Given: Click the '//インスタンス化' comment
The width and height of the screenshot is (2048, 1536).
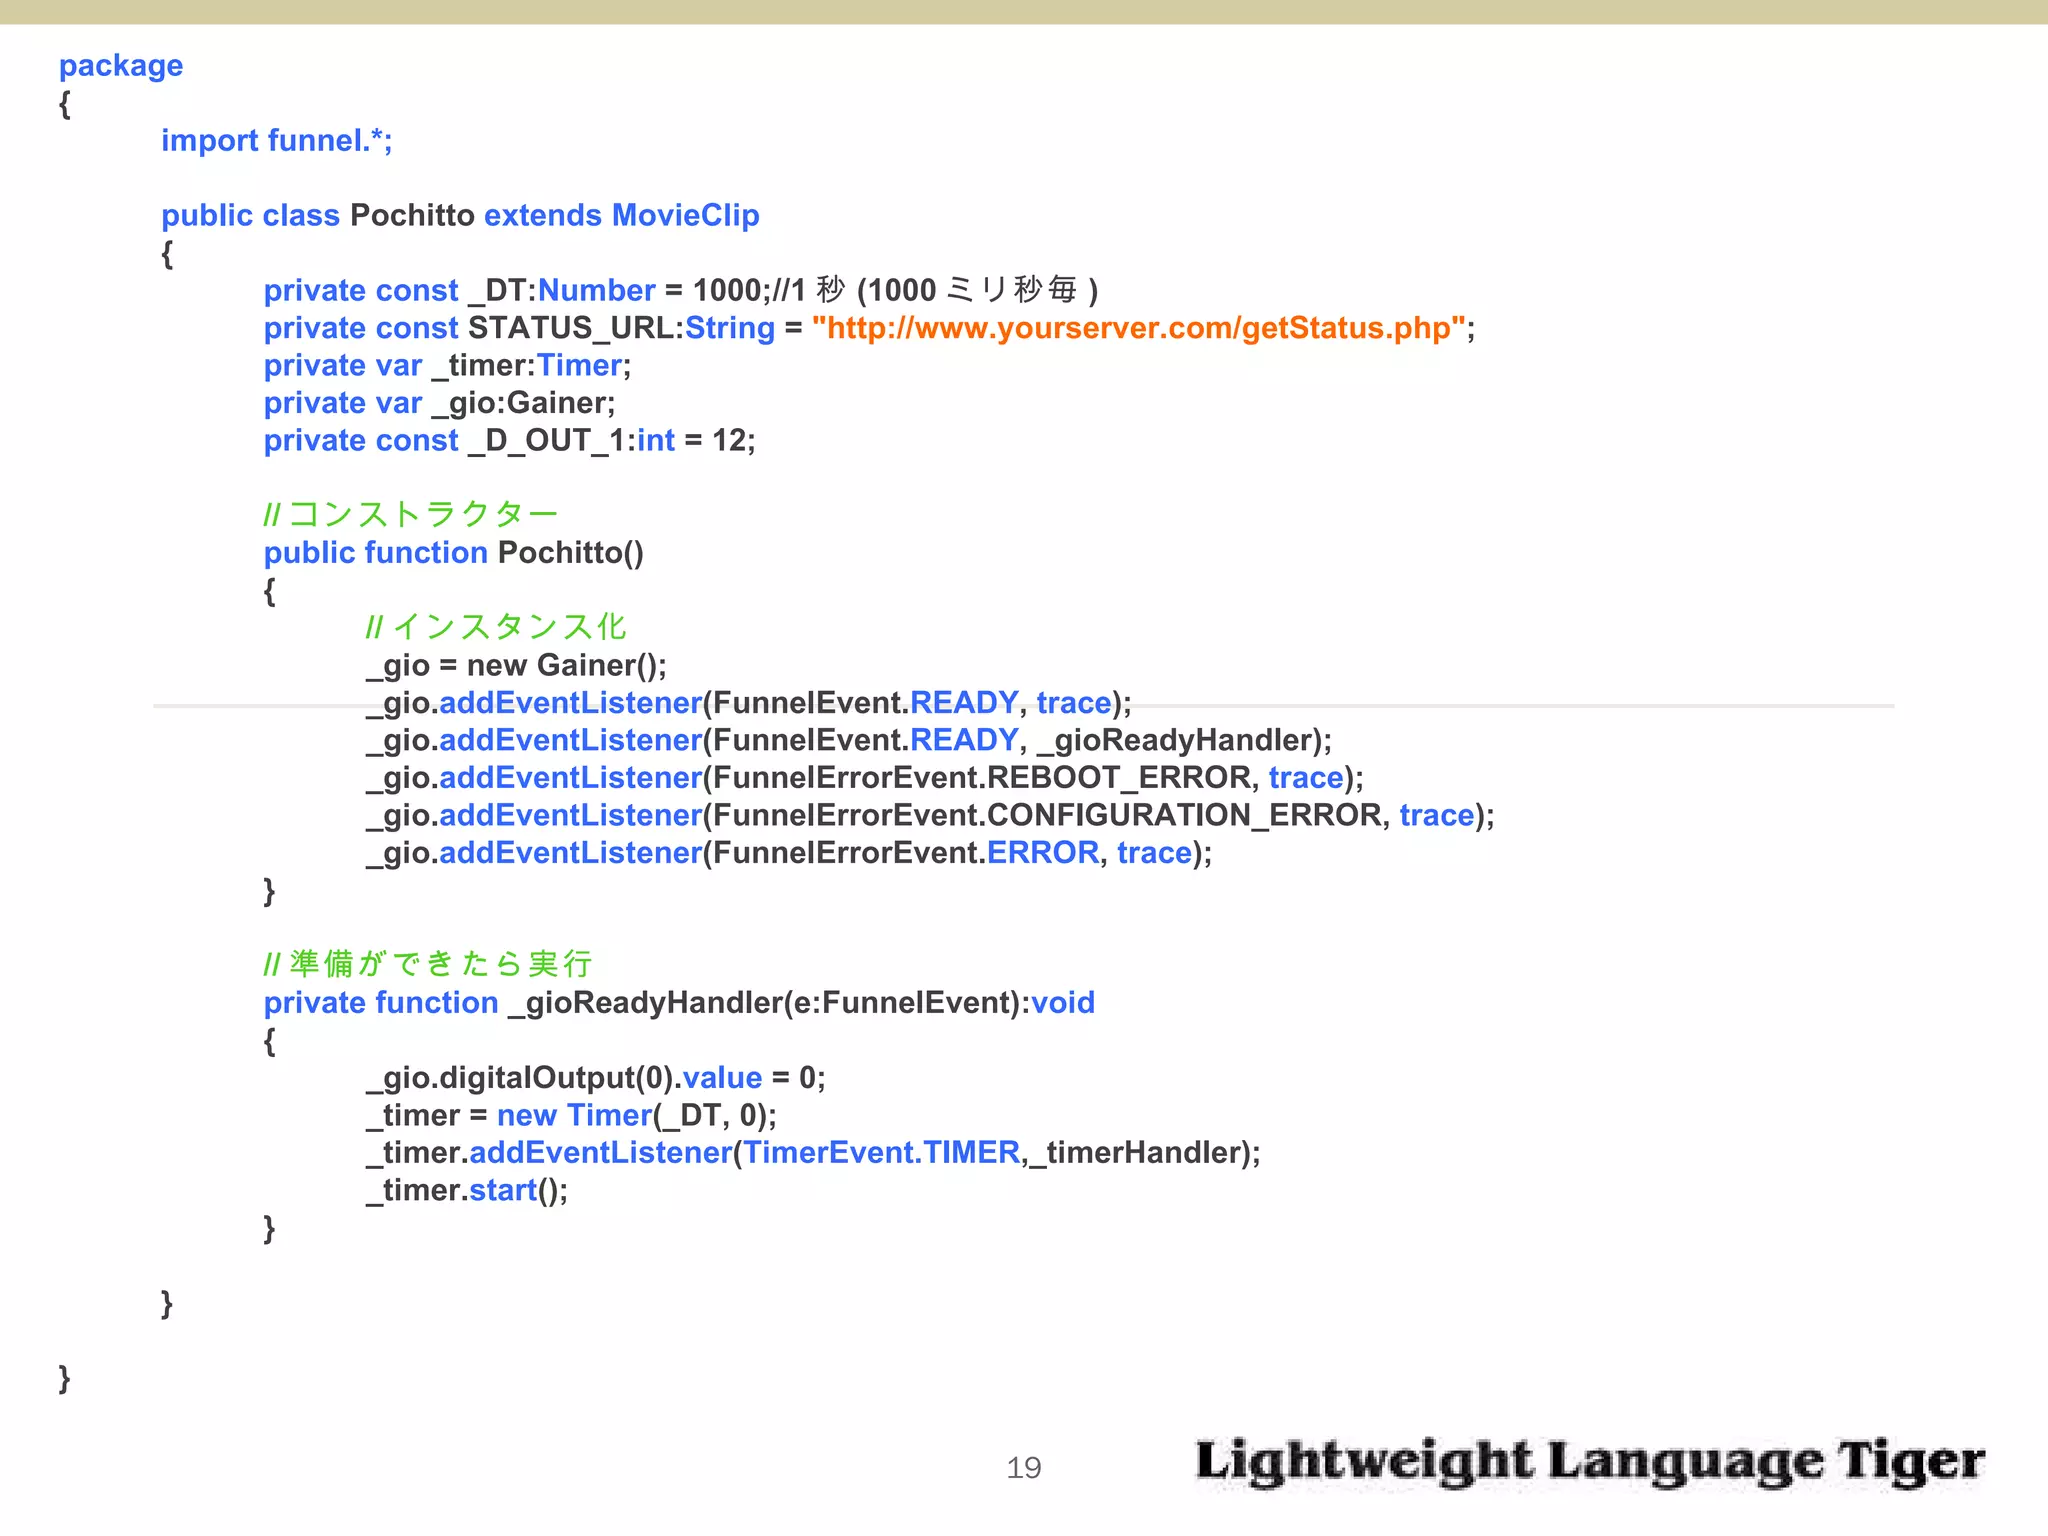Looking at the screenshot, I should [496, 627].
